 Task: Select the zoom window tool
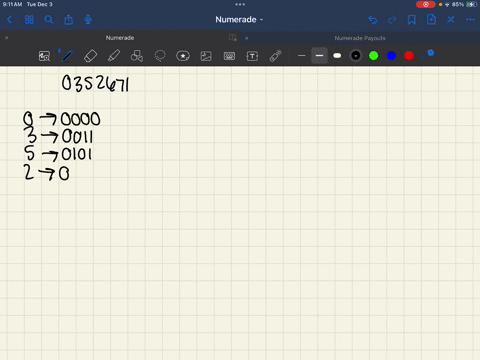44,56
